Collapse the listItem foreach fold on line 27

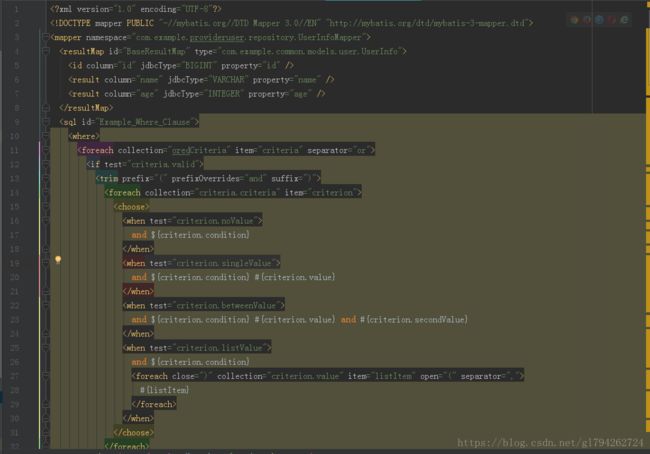pos(46,376)
